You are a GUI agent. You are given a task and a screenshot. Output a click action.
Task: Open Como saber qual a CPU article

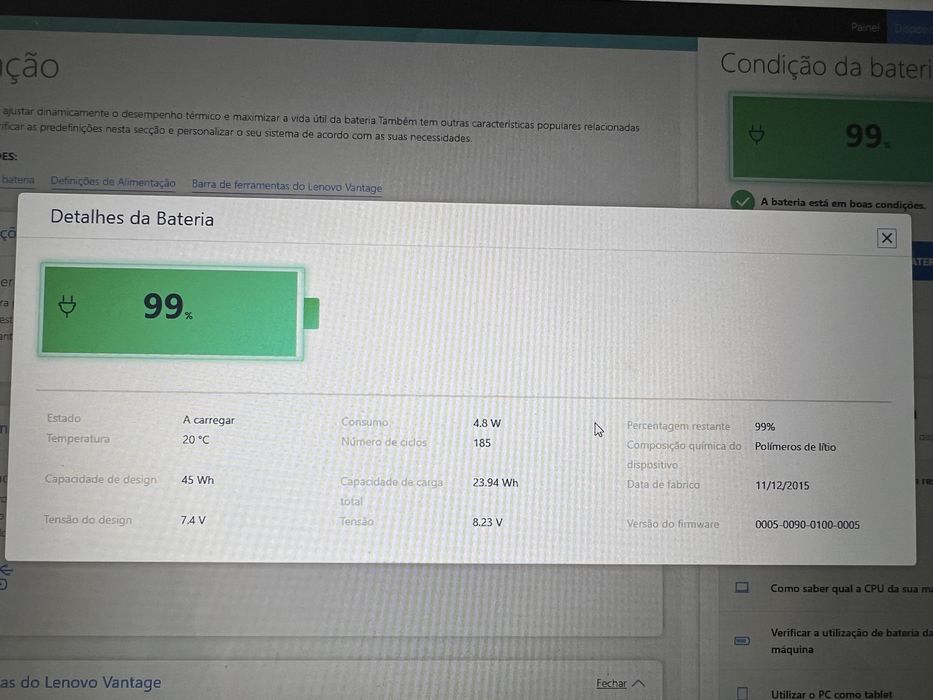[851, 589]
